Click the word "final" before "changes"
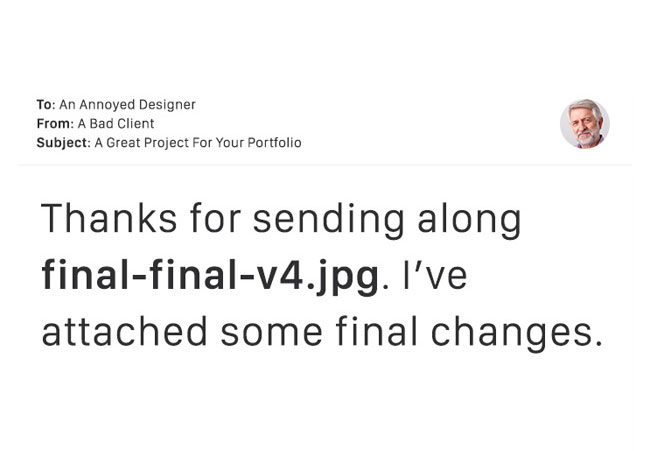 [x=376, y=331]
